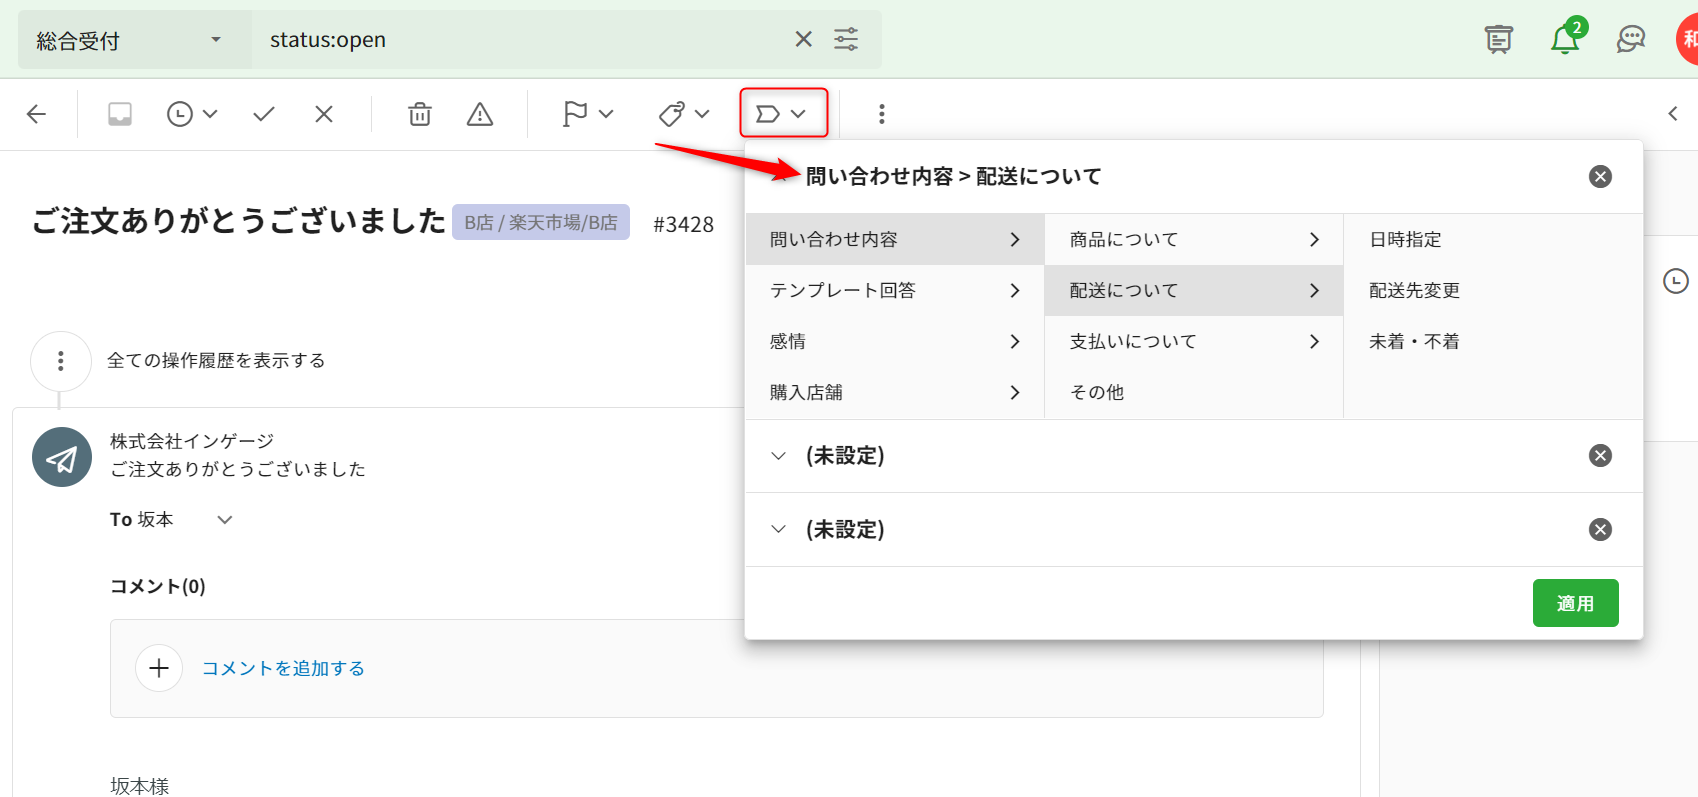Image resolution: width=1698 pixels, height=797 pixels.
Task: Open the chat bubble icon
Action: coord(1630,40)
